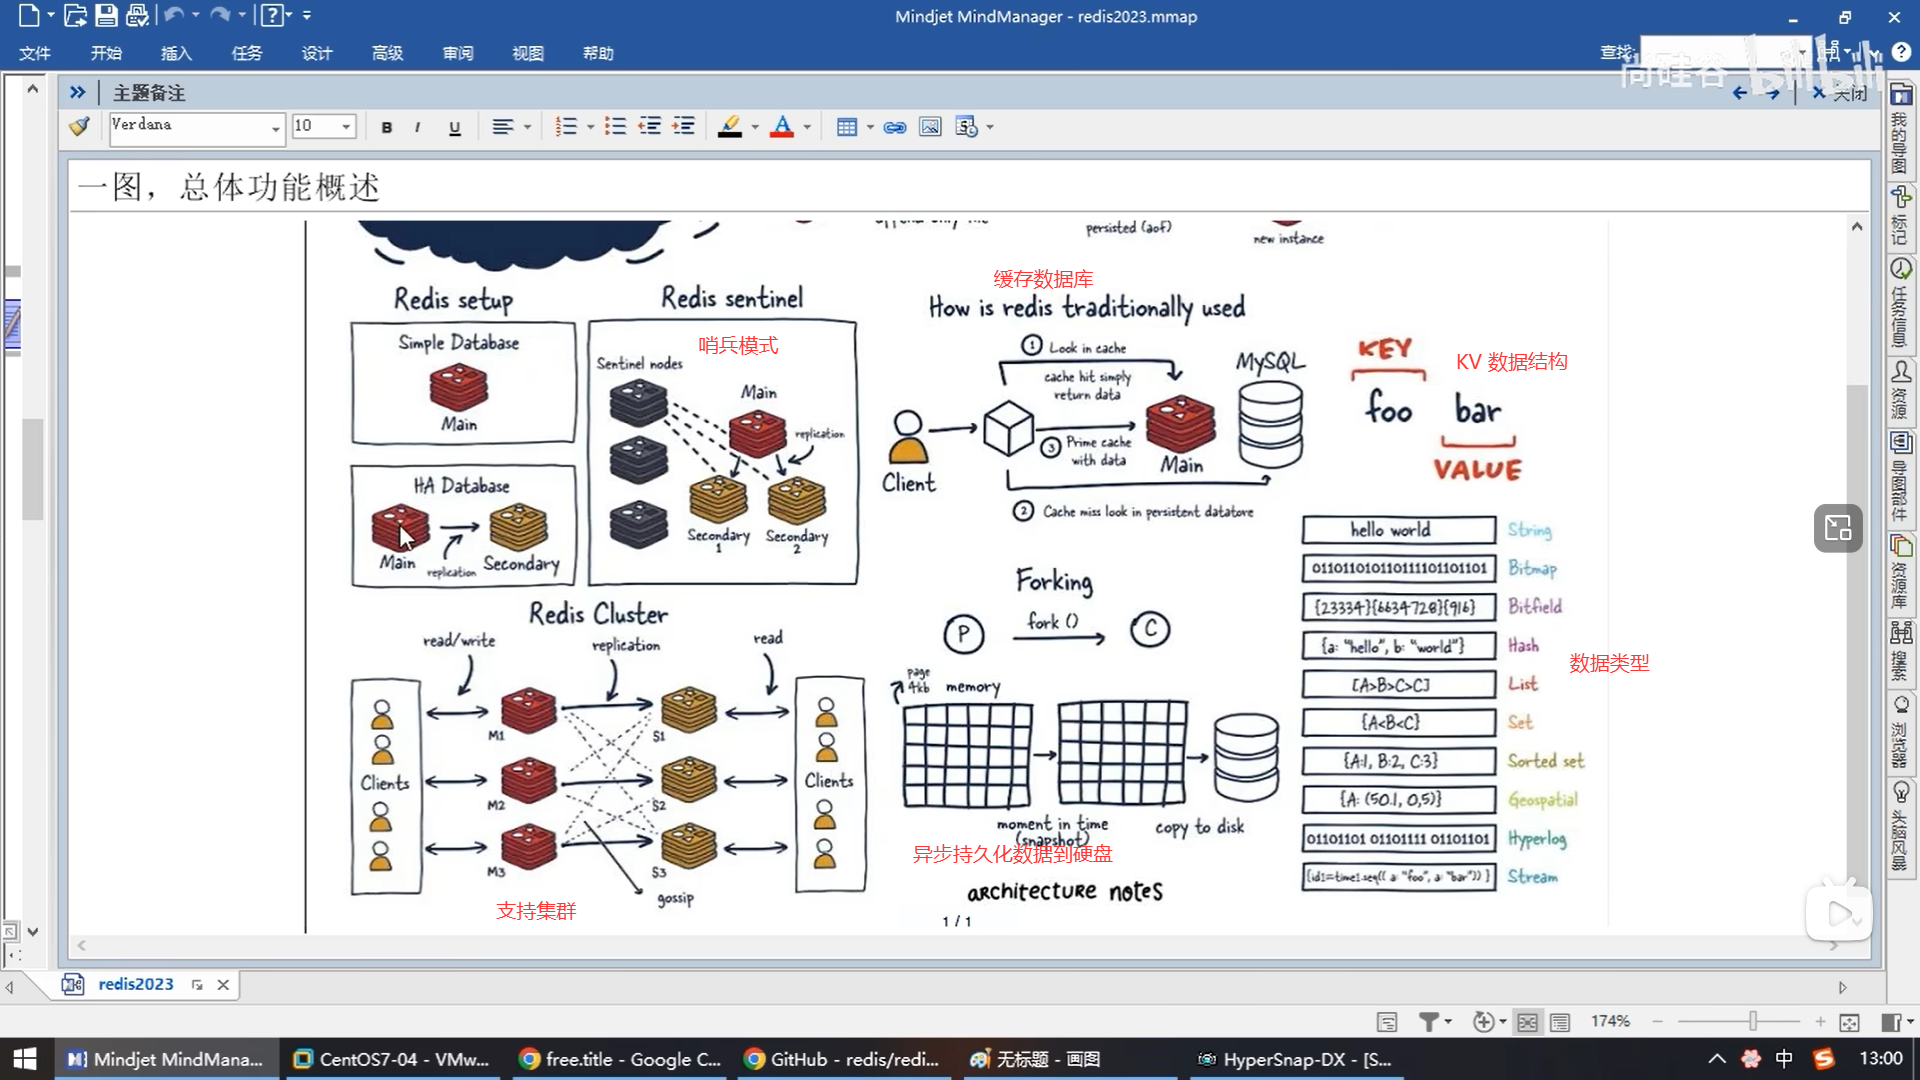Open the 设计 ribbon tab
1920x1080 pixels.
tap(316, 53)
